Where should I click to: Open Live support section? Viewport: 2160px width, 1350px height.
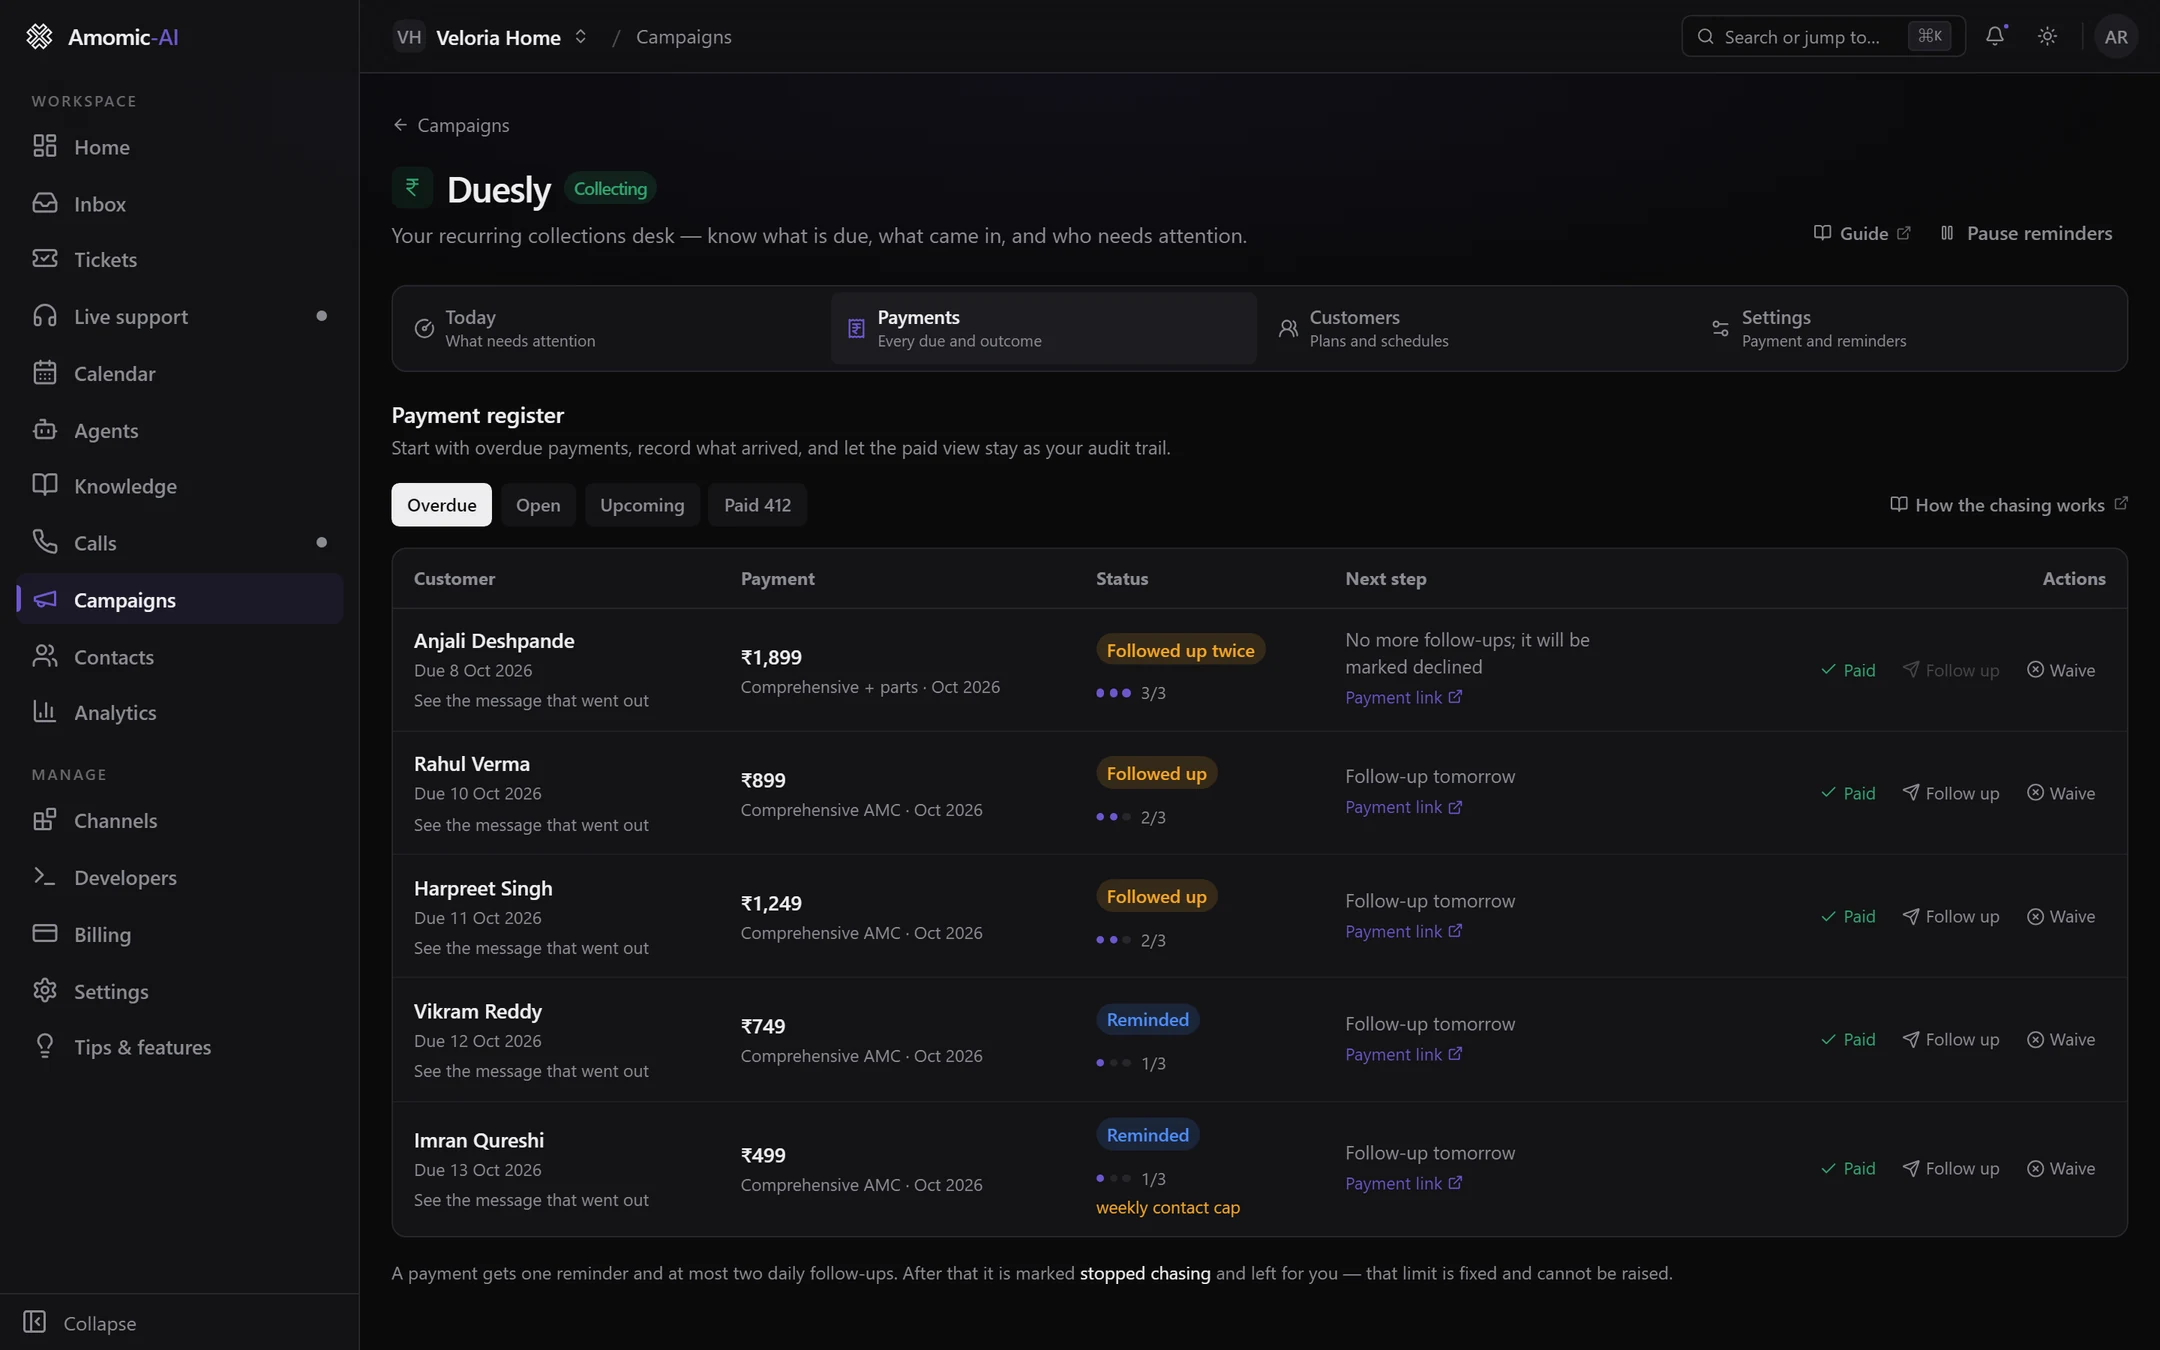coord(180,317)
